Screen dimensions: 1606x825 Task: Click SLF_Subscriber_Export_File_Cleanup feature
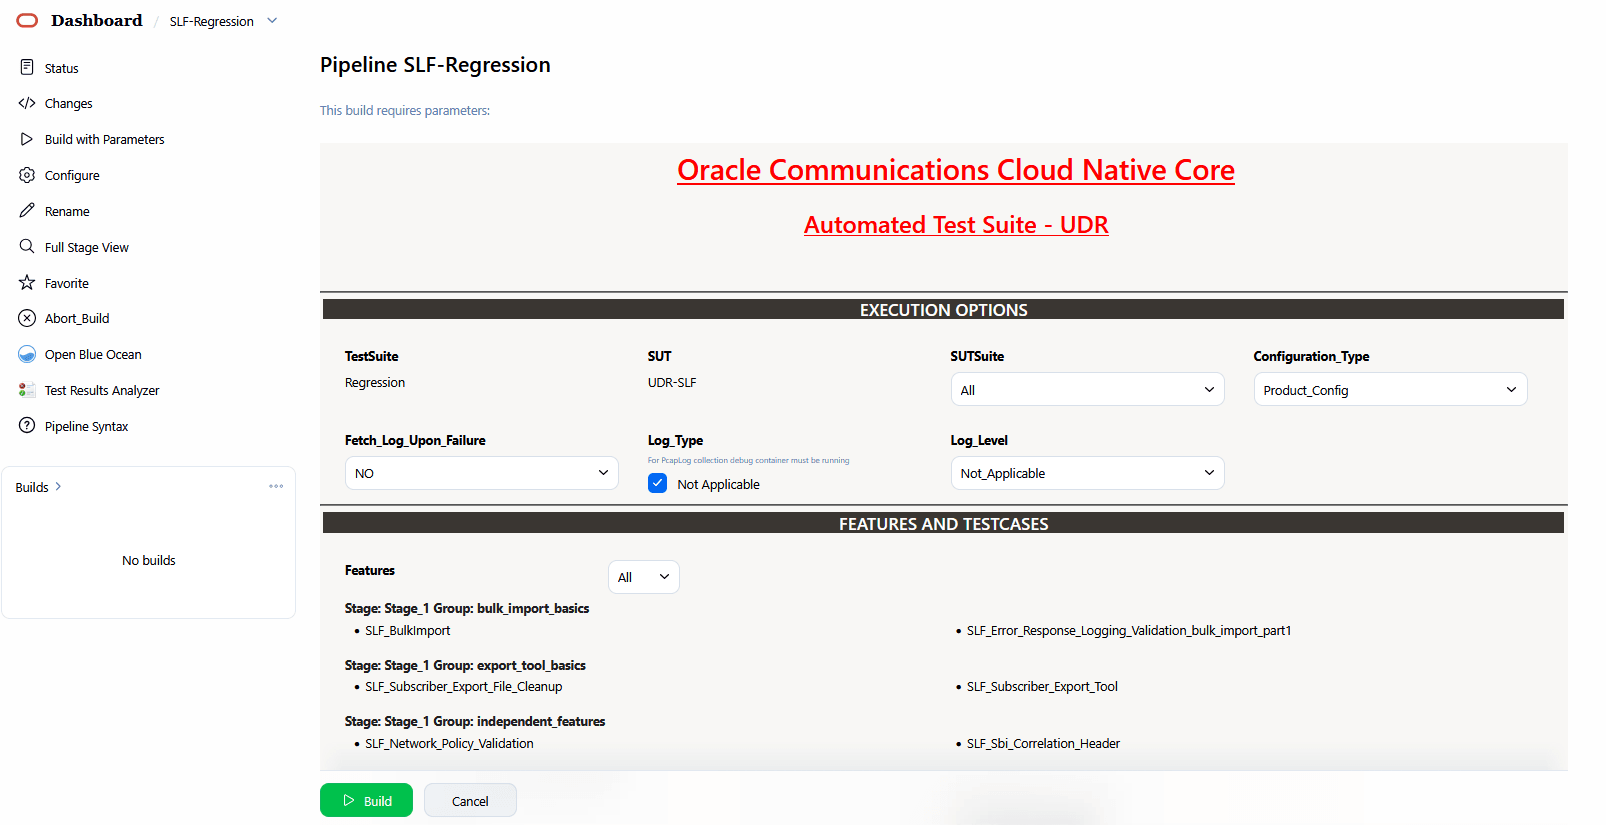463,687
